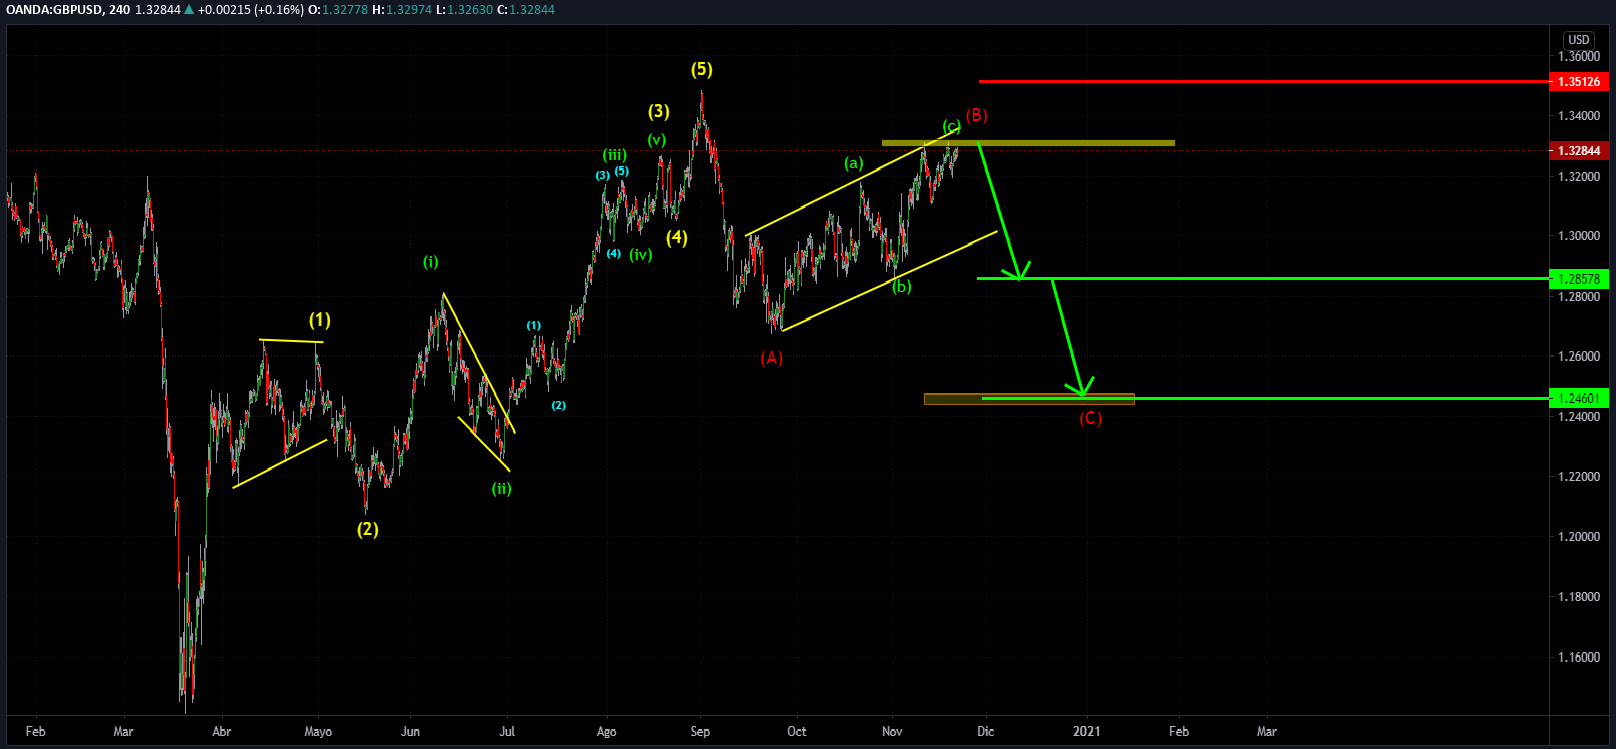Click the yellow (2) wave label
The width and height of the screenshot is (1616, 749).
368,529
